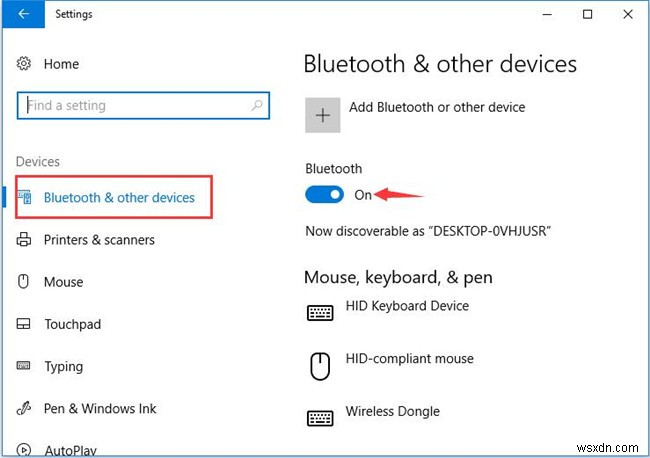Click the Wireless Dongle keyboard icon
Screen dimensions: 650x458
[x=320, y=418]
